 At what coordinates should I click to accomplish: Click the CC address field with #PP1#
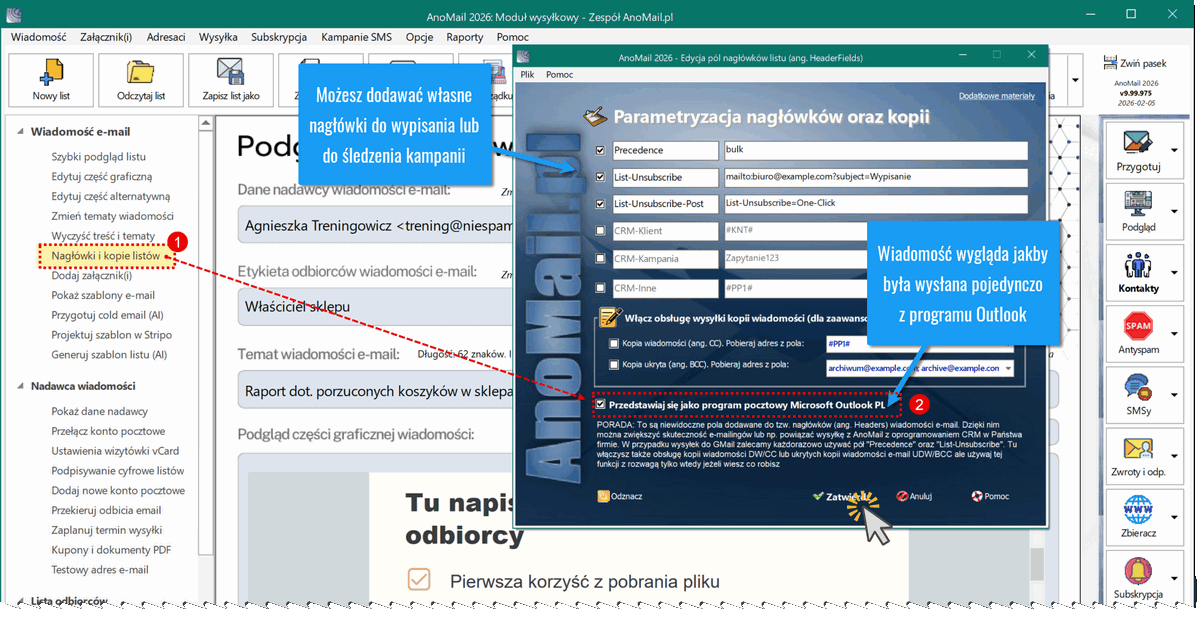919,343
